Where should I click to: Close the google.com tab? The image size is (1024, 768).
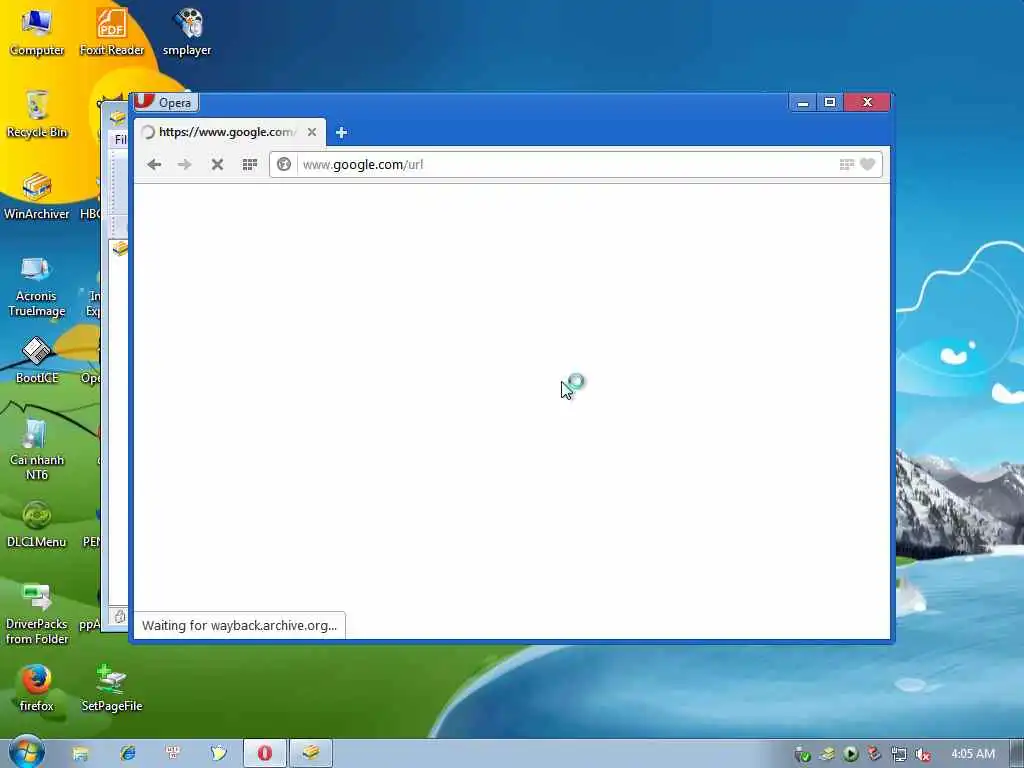(x=312, y=132)
